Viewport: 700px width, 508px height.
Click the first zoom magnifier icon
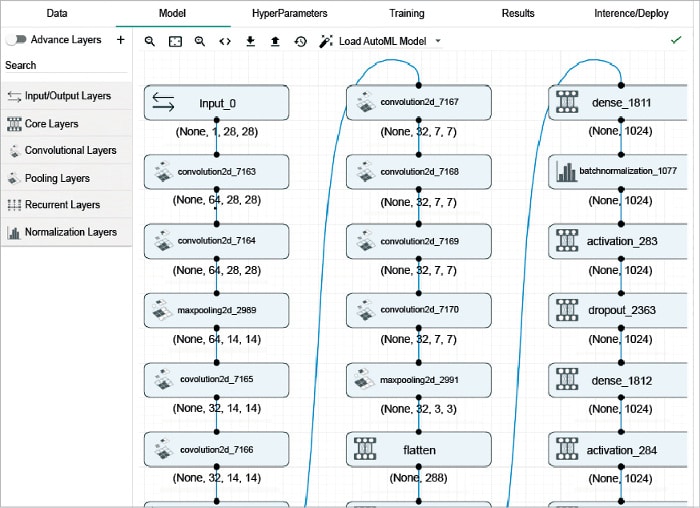150,42
